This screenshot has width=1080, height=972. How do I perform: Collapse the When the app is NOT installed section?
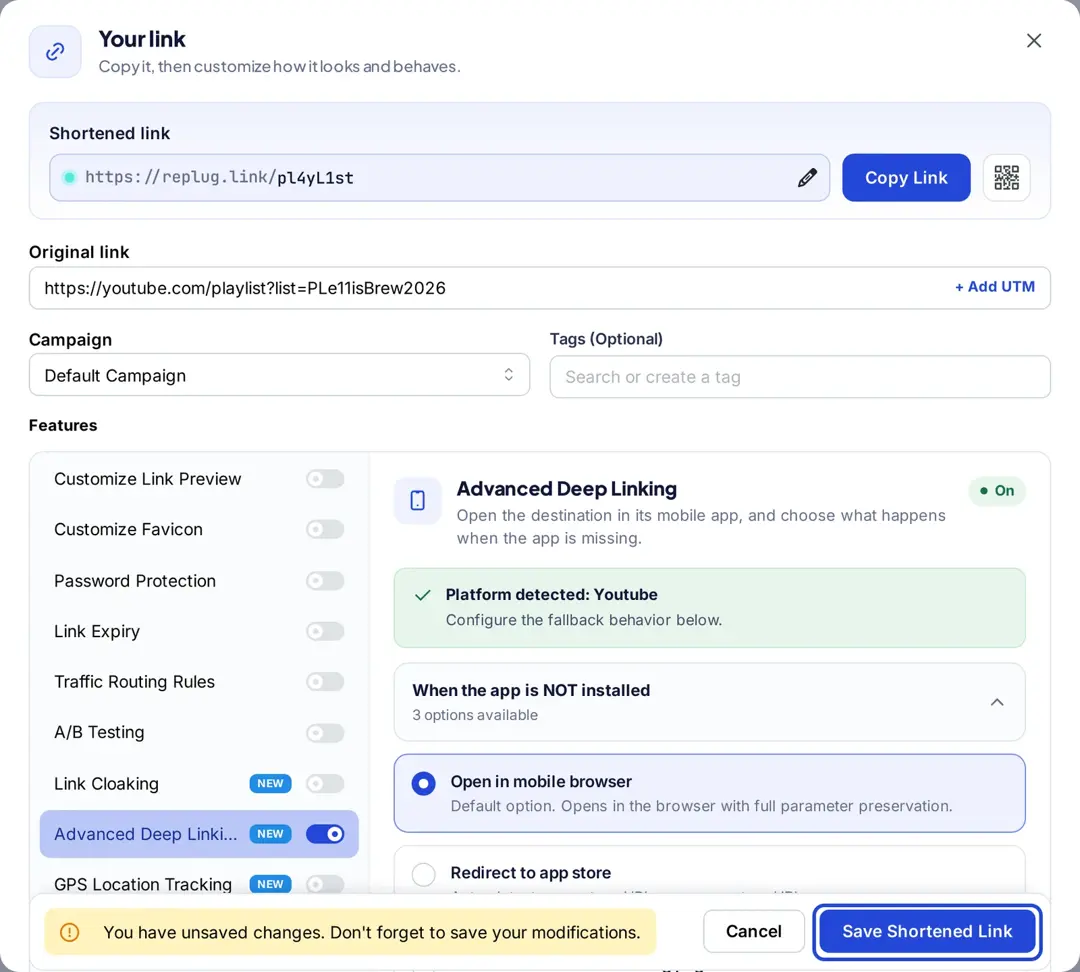pos(709,702)
